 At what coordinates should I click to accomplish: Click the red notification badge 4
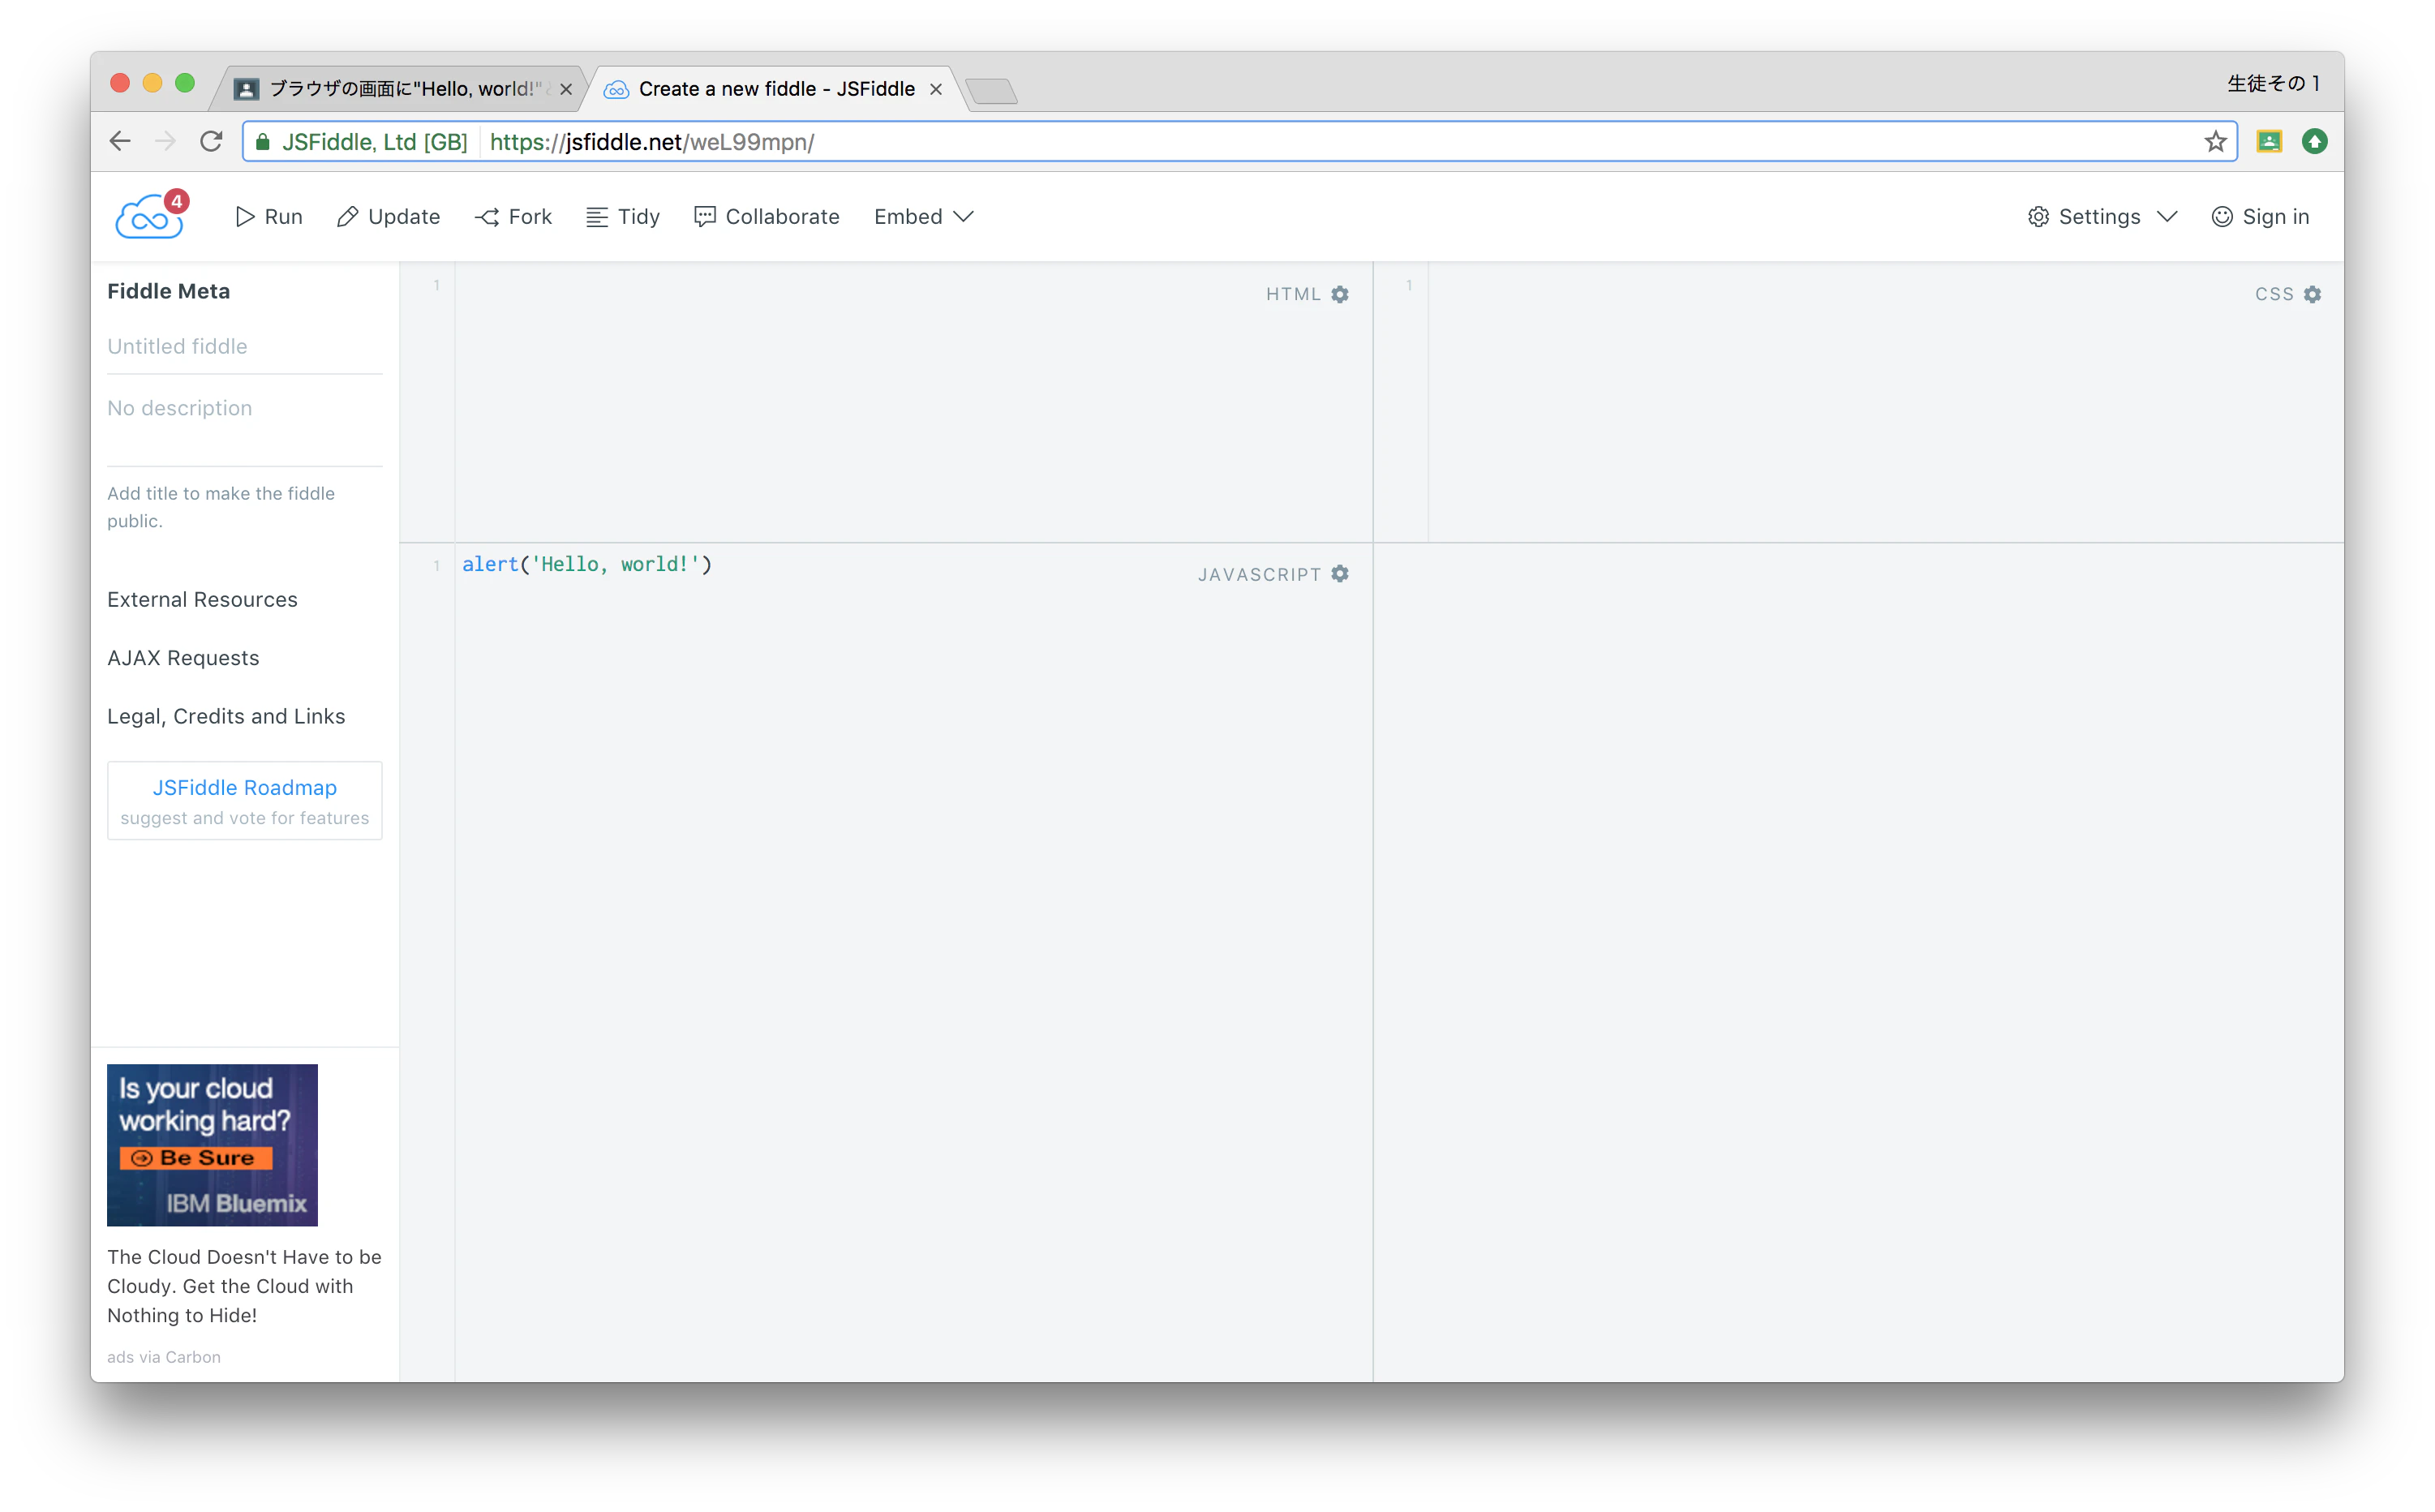point(177,201)
